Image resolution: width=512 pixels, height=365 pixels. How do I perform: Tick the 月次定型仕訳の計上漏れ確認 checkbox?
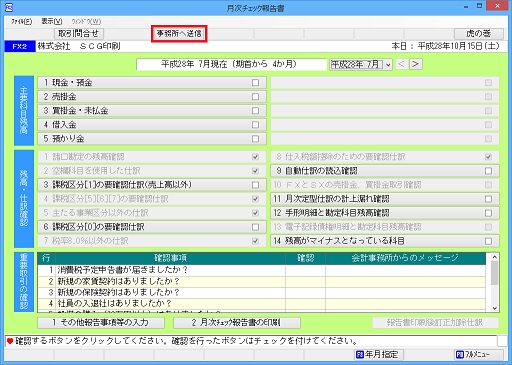[488, 199]
